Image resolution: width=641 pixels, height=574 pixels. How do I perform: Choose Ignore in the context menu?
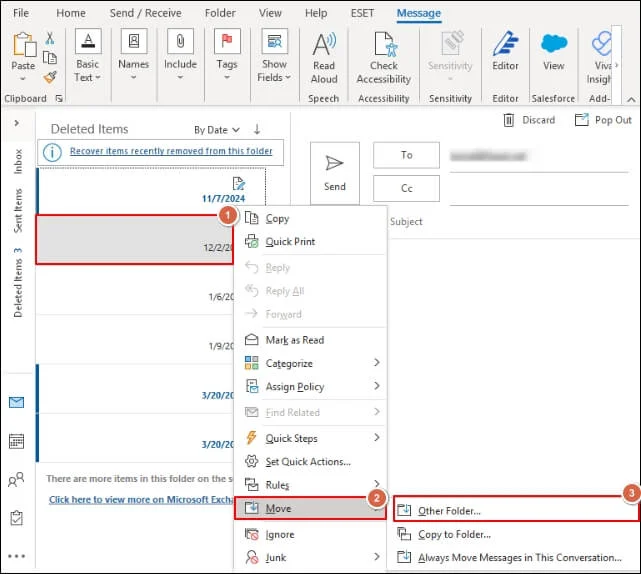tap(311, 534)
